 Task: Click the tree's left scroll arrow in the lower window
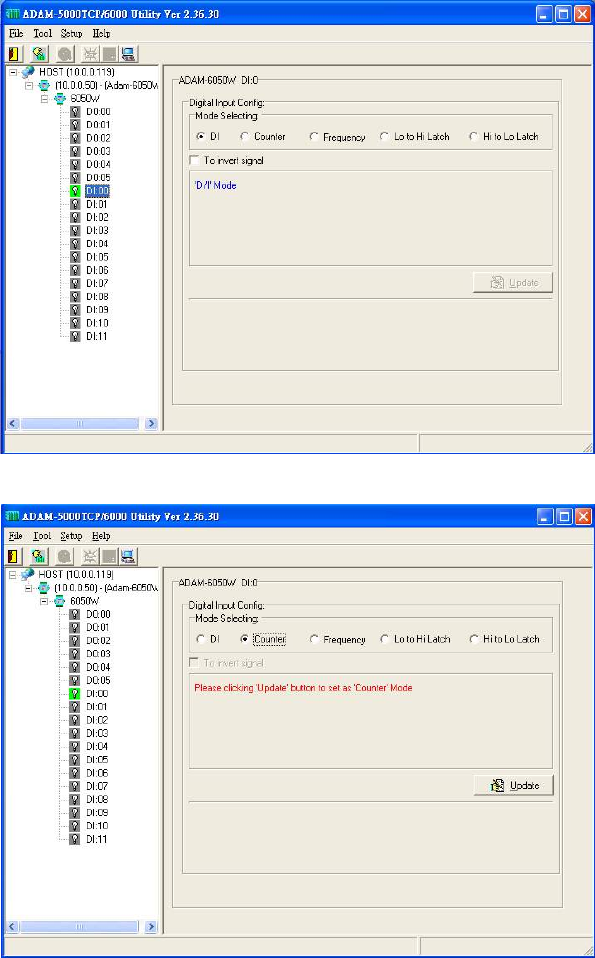[13, 926]
